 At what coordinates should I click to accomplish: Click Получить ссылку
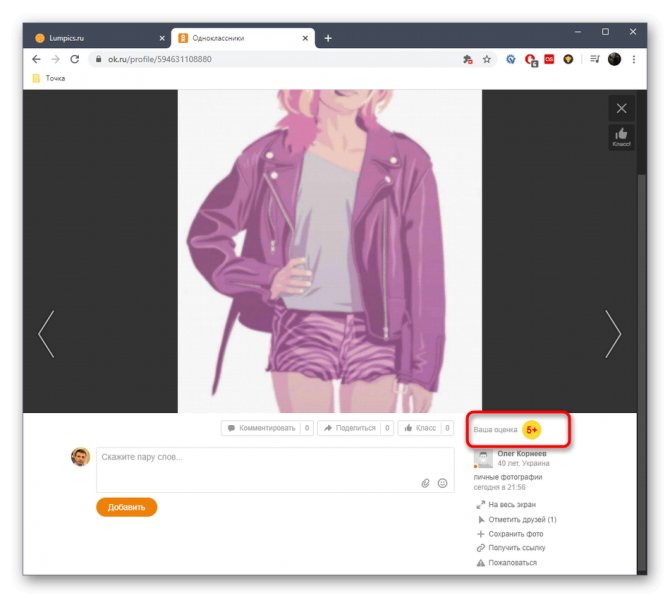(x=511, y=548)
